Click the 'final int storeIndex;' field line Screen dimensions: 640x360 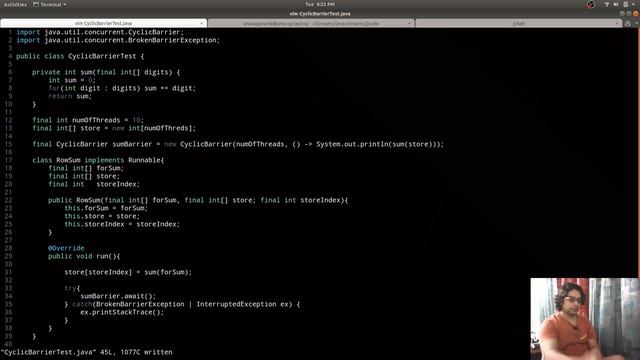click(94, 184)
